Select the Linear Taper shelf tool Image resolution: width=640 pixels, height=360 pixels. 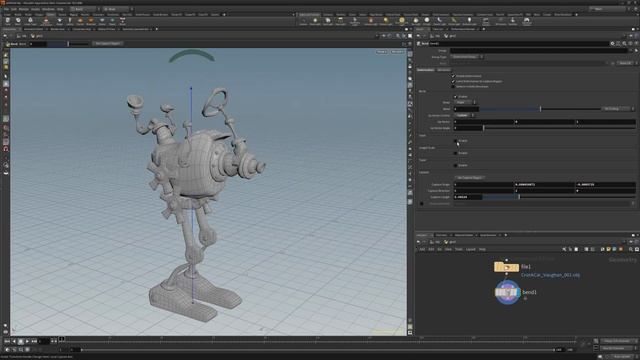pyautogui.click(x=30, y=21)
